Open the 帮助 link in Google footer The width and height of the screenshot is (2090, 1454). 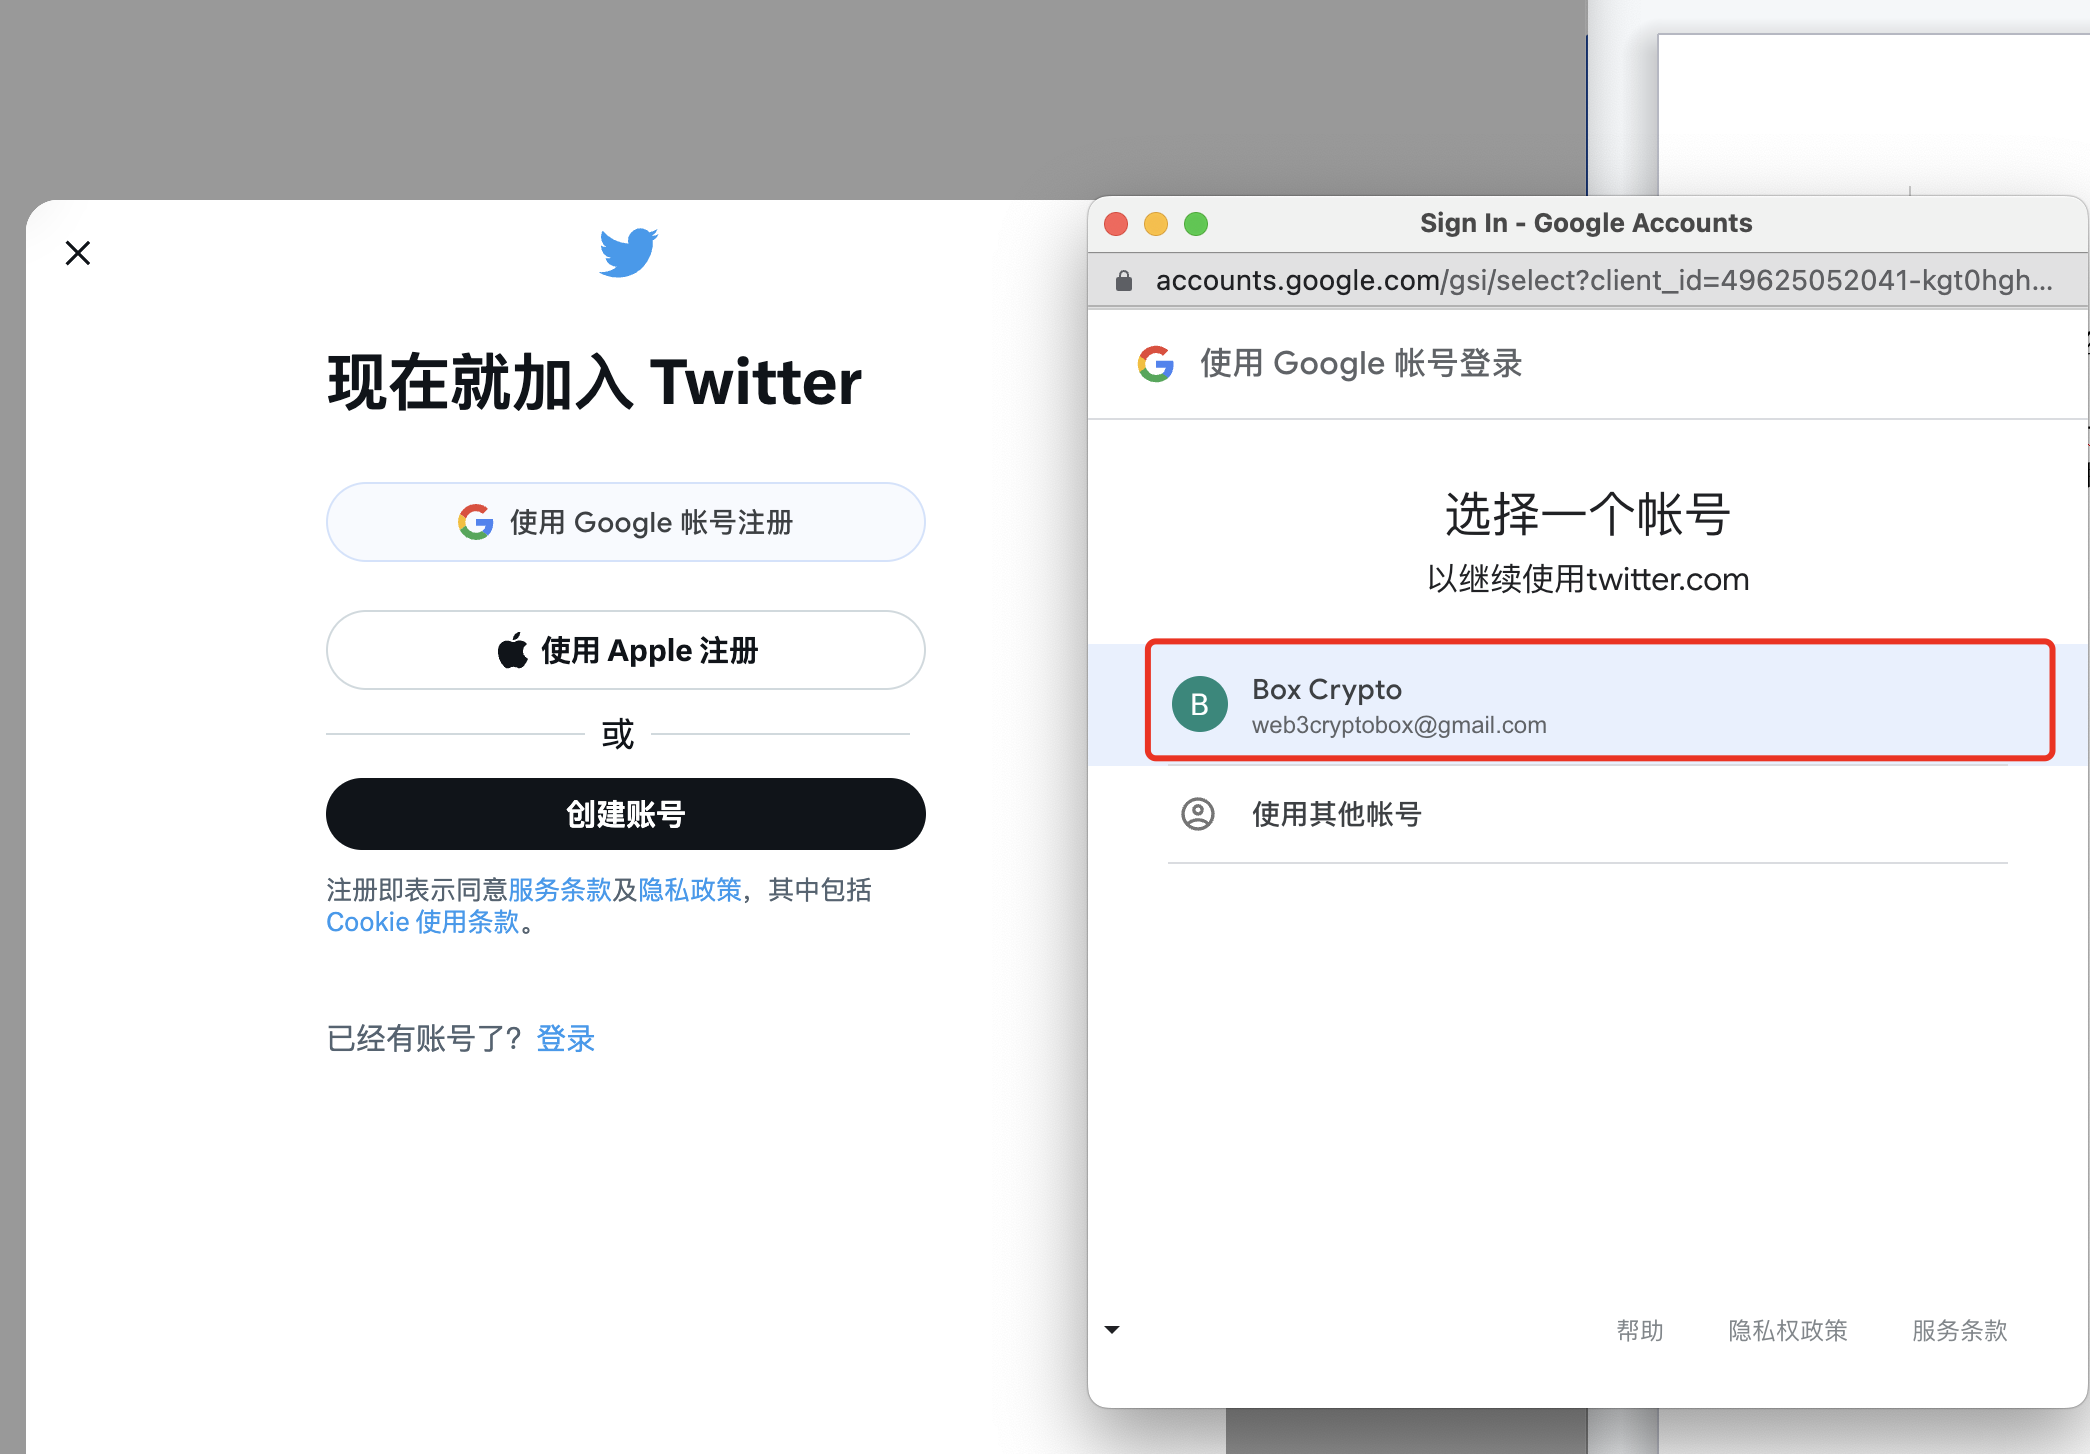pyautogui.click(x=1640, y=1331)
